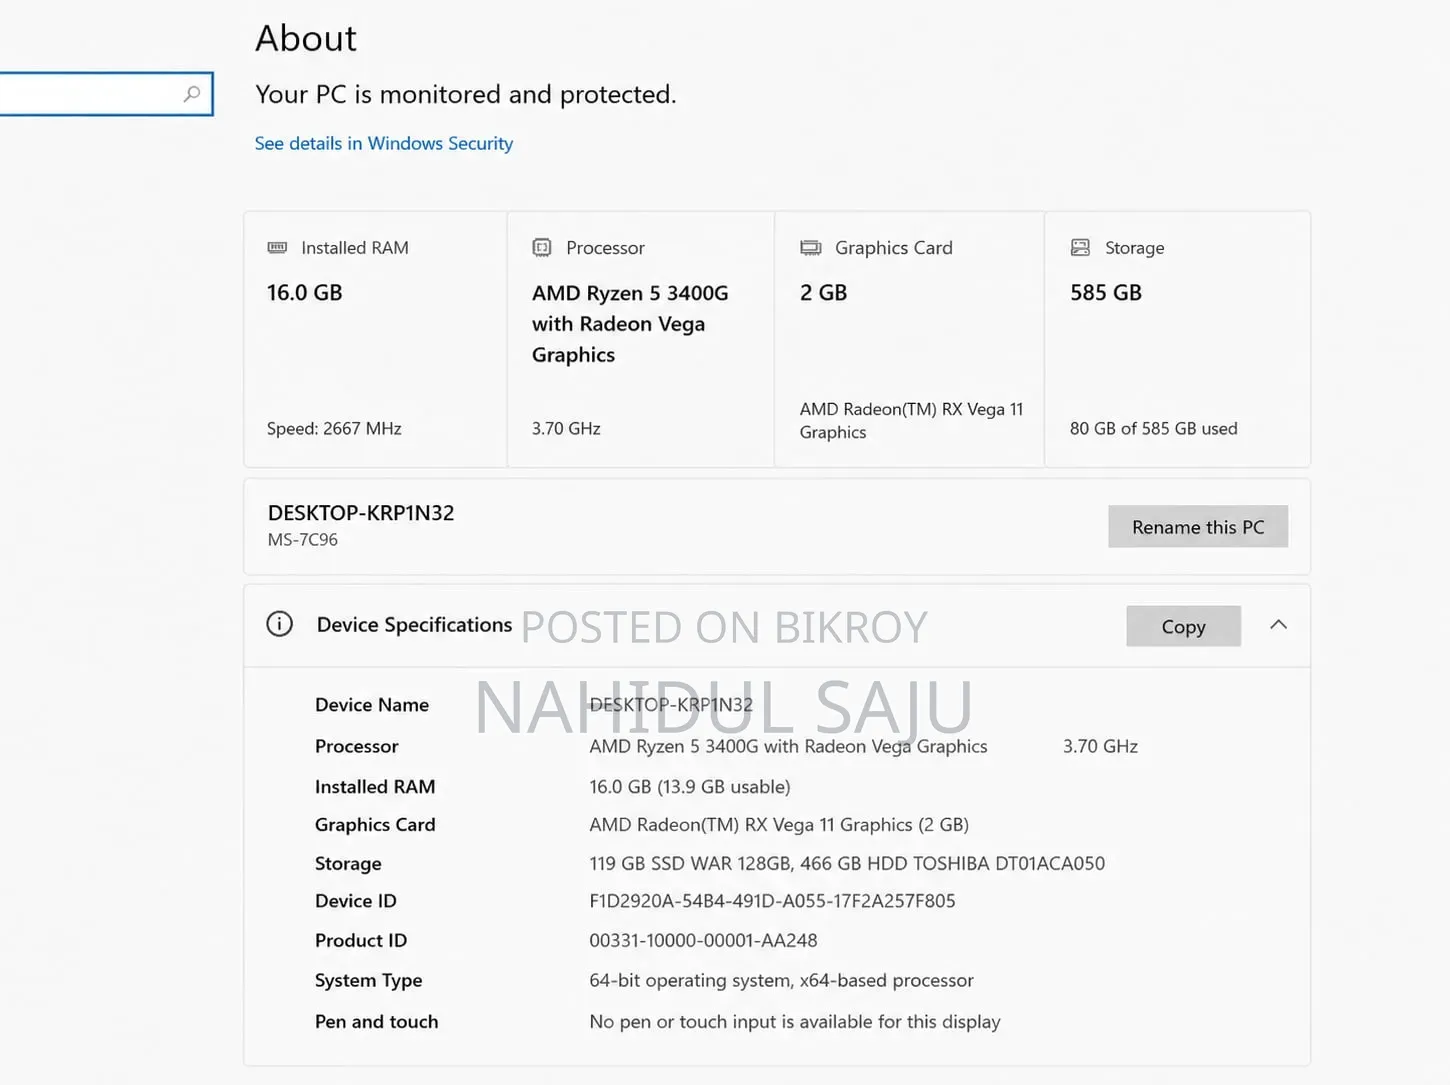Click the Graphics Card icon
The width and height of the screenshot is (1450, 1085).
coord(811,247)
